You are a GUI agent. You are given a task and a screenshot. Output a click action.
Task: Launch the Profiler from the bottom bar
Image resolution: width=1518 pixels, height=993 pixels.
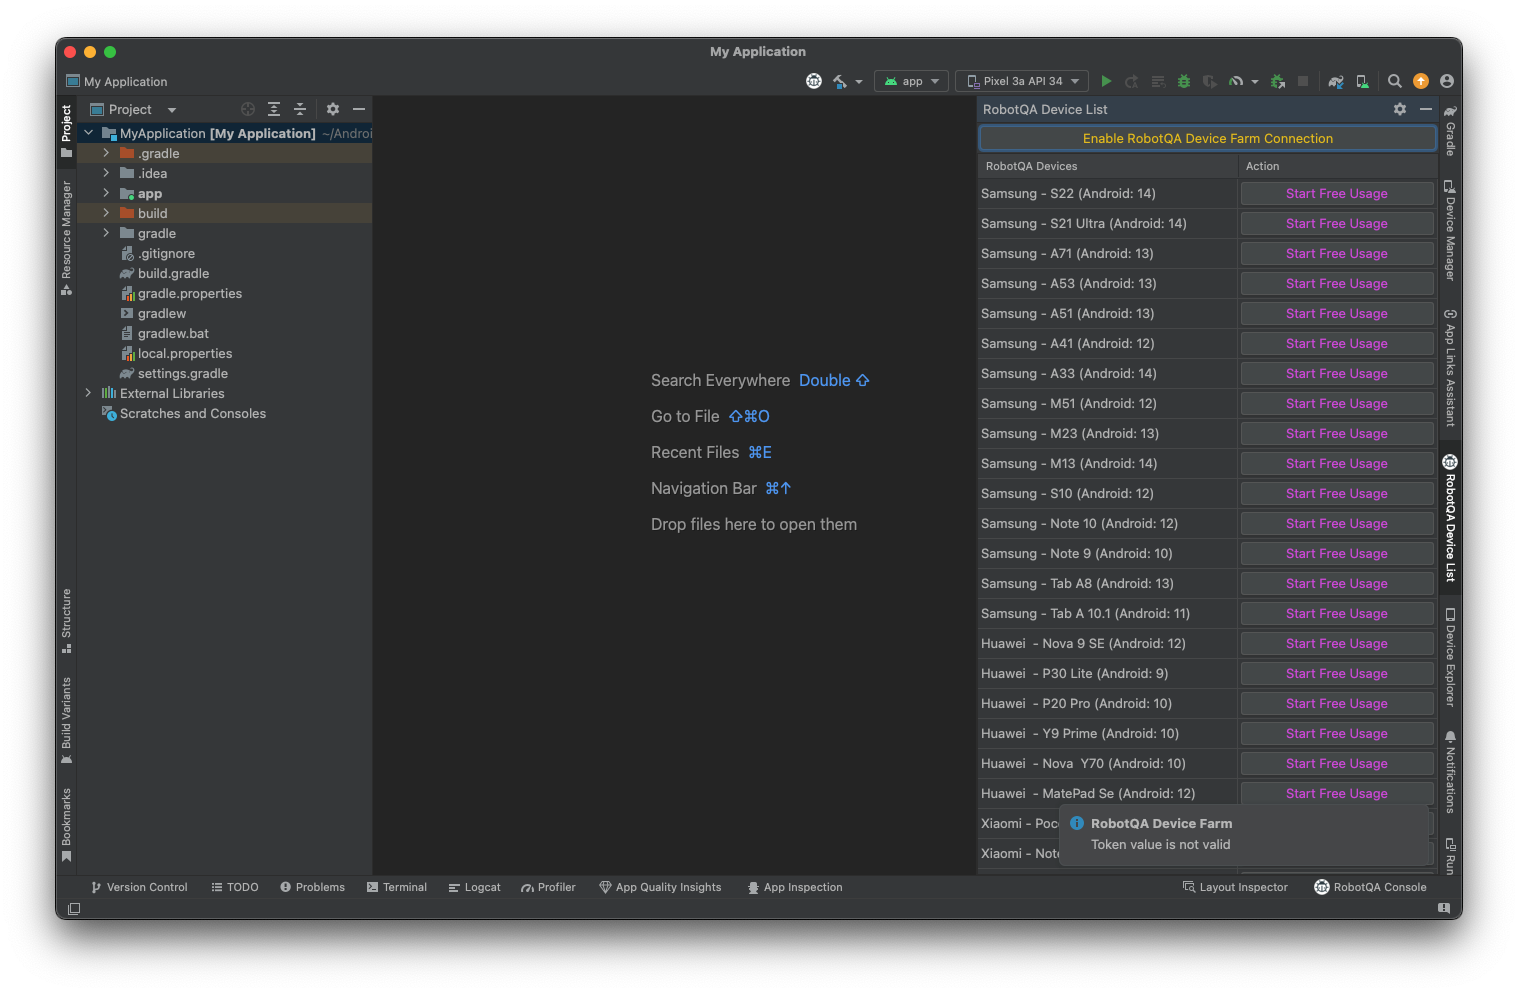(548, 887)
